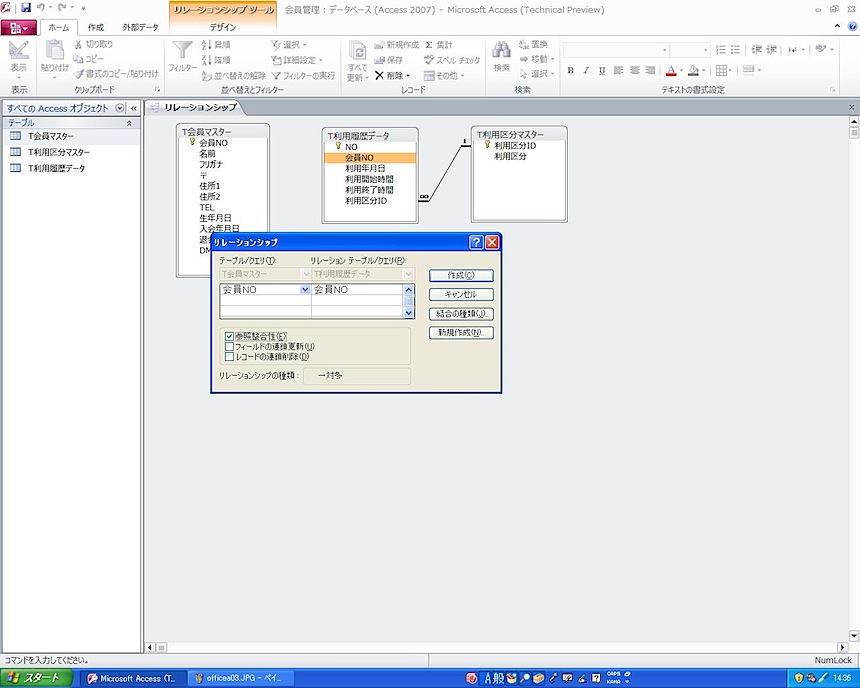860x688 pixels.
Task: Open the 表示 view button
Action: (x=18, y=57)
